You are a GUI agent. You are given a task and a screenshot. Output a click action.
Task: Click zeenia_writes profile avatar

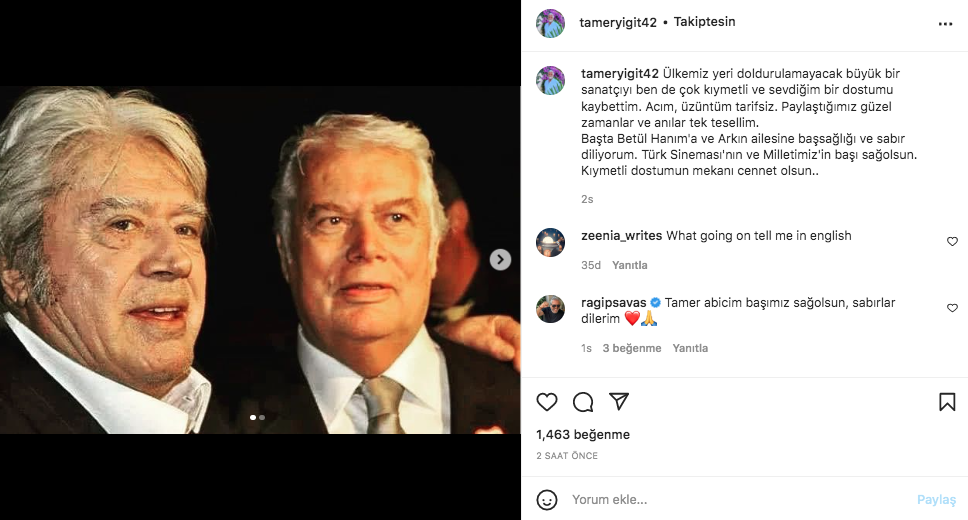[550, 242]
